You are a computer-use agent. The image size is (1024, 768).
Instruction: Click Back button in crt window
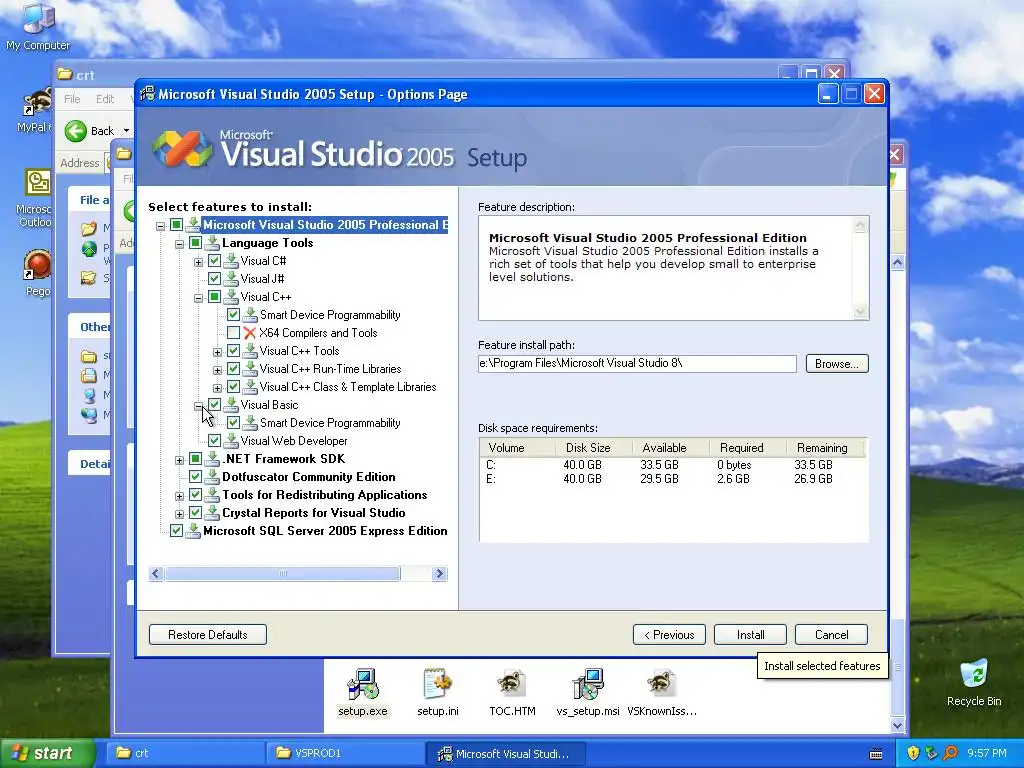tap(90, 131)
